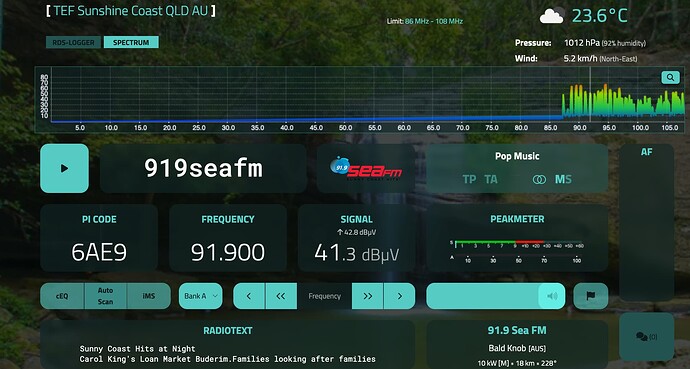Click the 5.2 km/h wind value
The height and width of the screenshot is (369, 690).
pyautogui.click(x=580, y=58)
